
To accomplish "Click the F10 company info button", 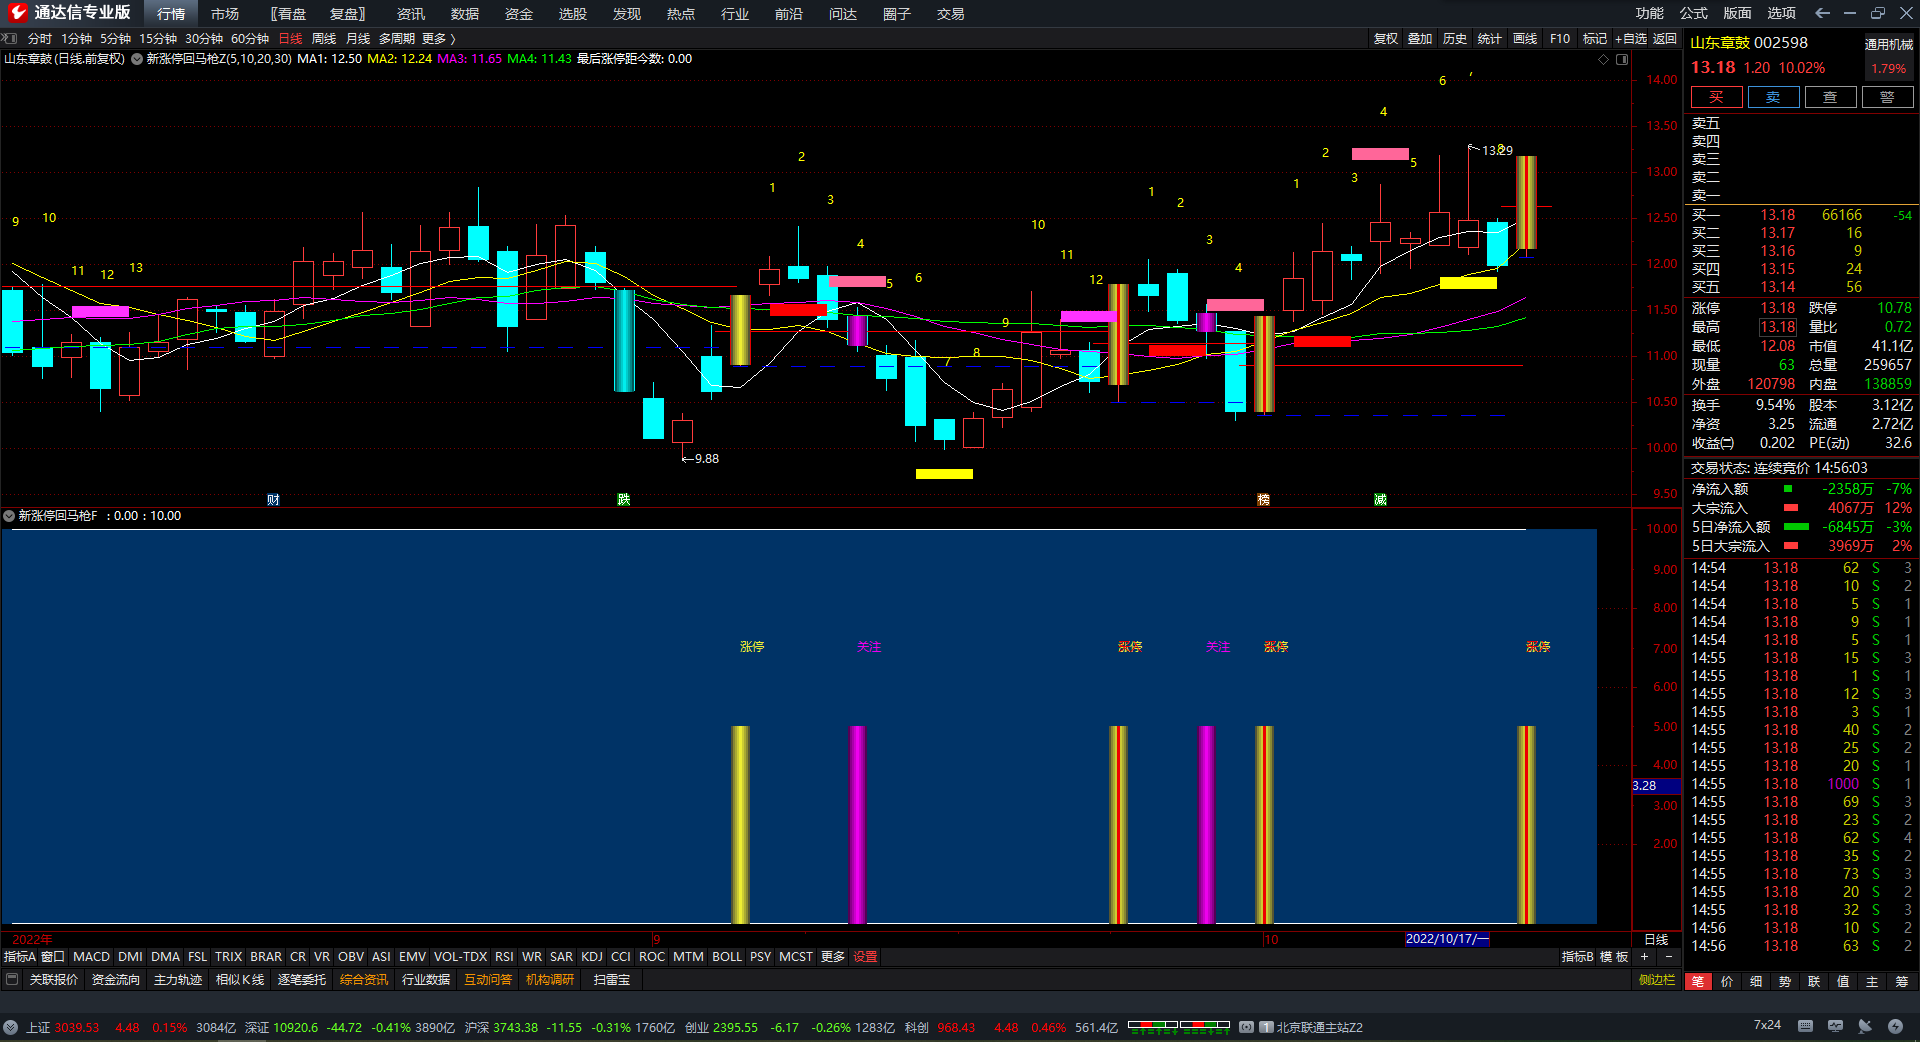I will (1560, 38).
